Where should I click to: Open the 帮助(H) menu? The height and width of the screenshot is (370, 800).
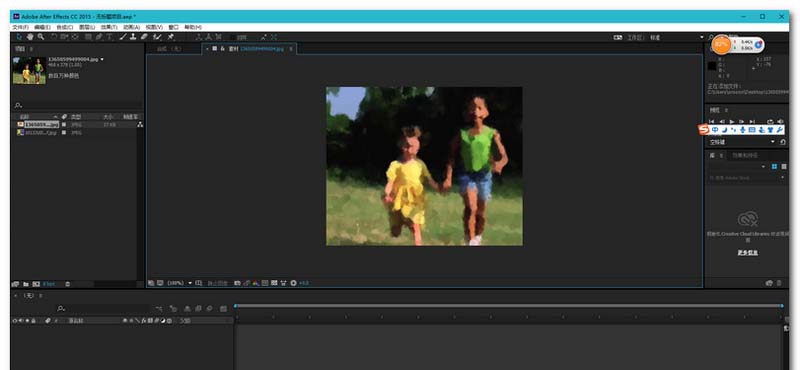193,27
